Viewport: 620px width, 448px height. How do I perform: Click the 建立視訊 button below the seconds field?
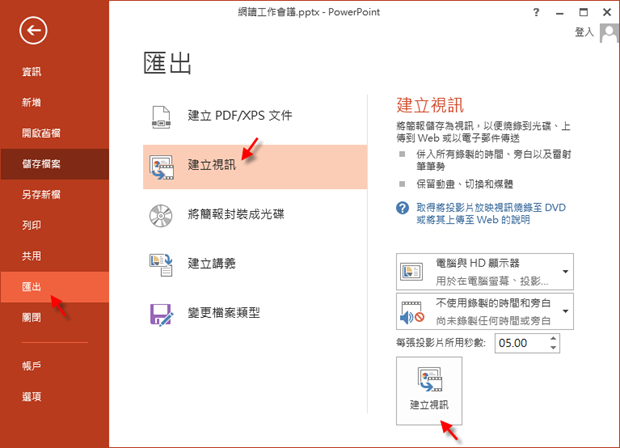pos(429,391)
